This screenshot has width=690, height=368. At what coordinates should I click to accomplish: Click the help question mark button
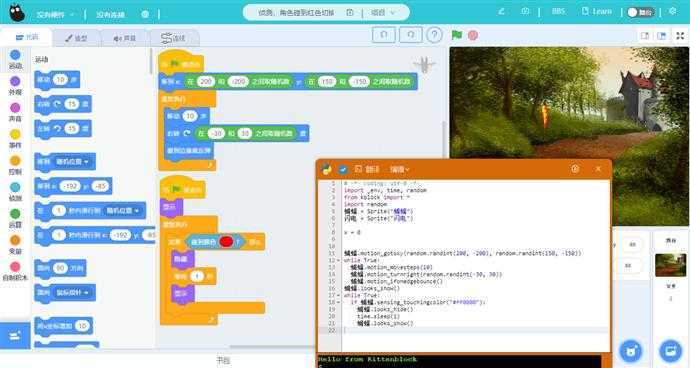(x=434, y=35)
